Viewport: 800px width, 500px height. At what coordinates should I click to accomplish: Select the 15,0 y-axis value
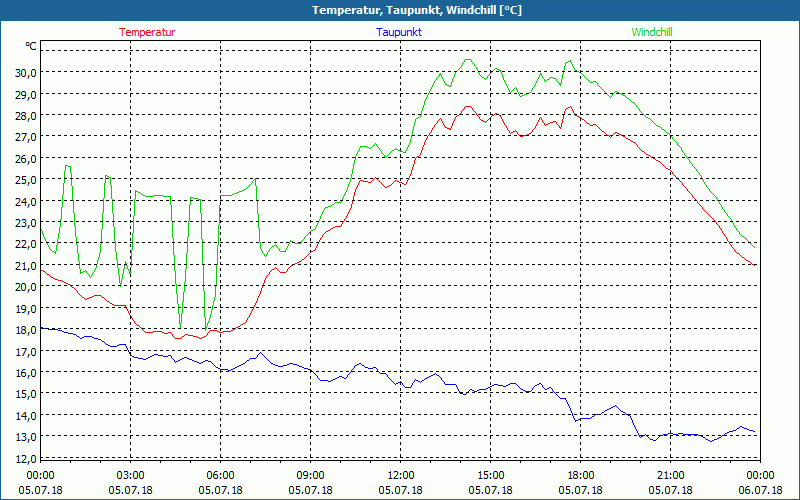(x=26, y=394)
